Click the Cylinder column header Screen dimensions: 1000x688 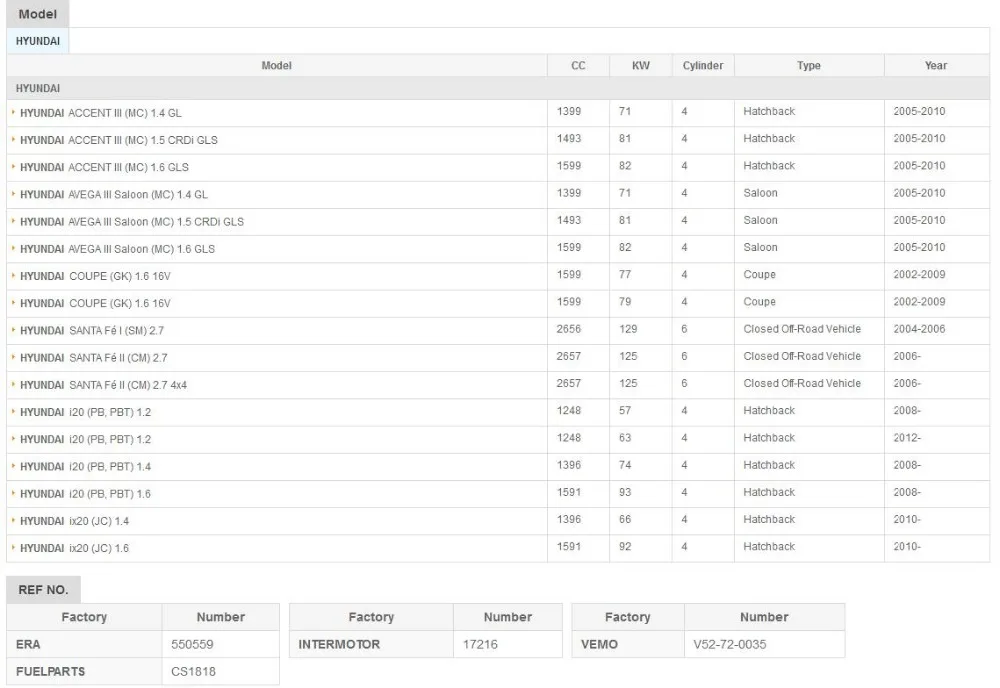(x=703, y=66)
